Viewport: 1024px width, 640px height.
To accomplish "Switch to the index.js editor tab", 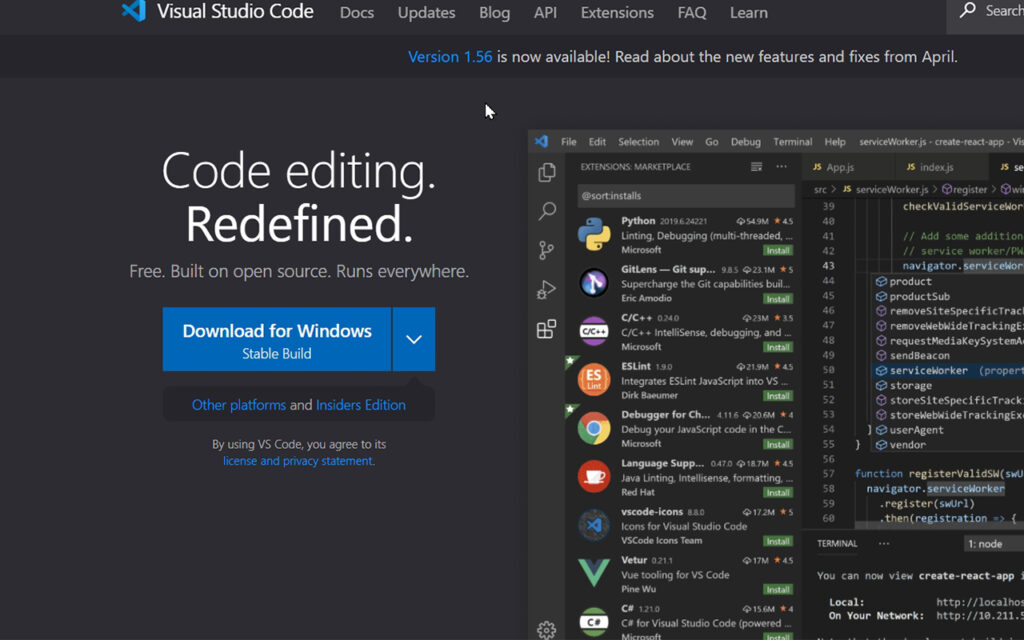I will (936, 167).
